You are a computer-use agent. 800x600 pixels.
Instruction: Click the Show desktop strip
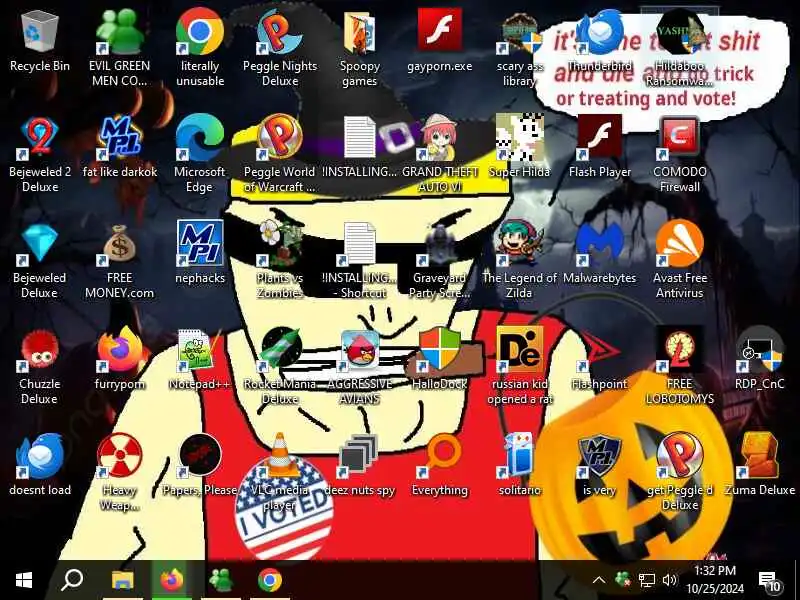coord(797,580)
